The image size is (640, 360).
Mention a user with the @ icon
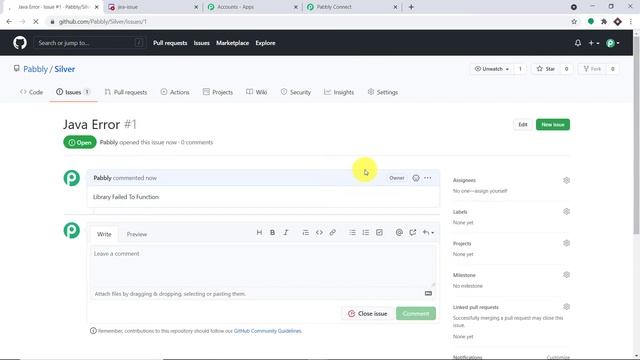399,233
